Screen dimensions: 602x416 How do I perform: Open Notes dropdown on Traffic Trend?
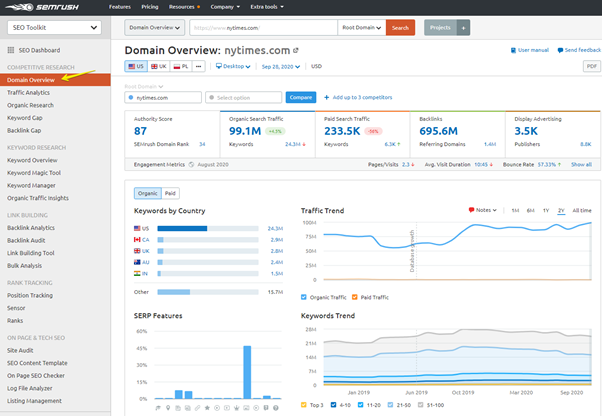483,210
